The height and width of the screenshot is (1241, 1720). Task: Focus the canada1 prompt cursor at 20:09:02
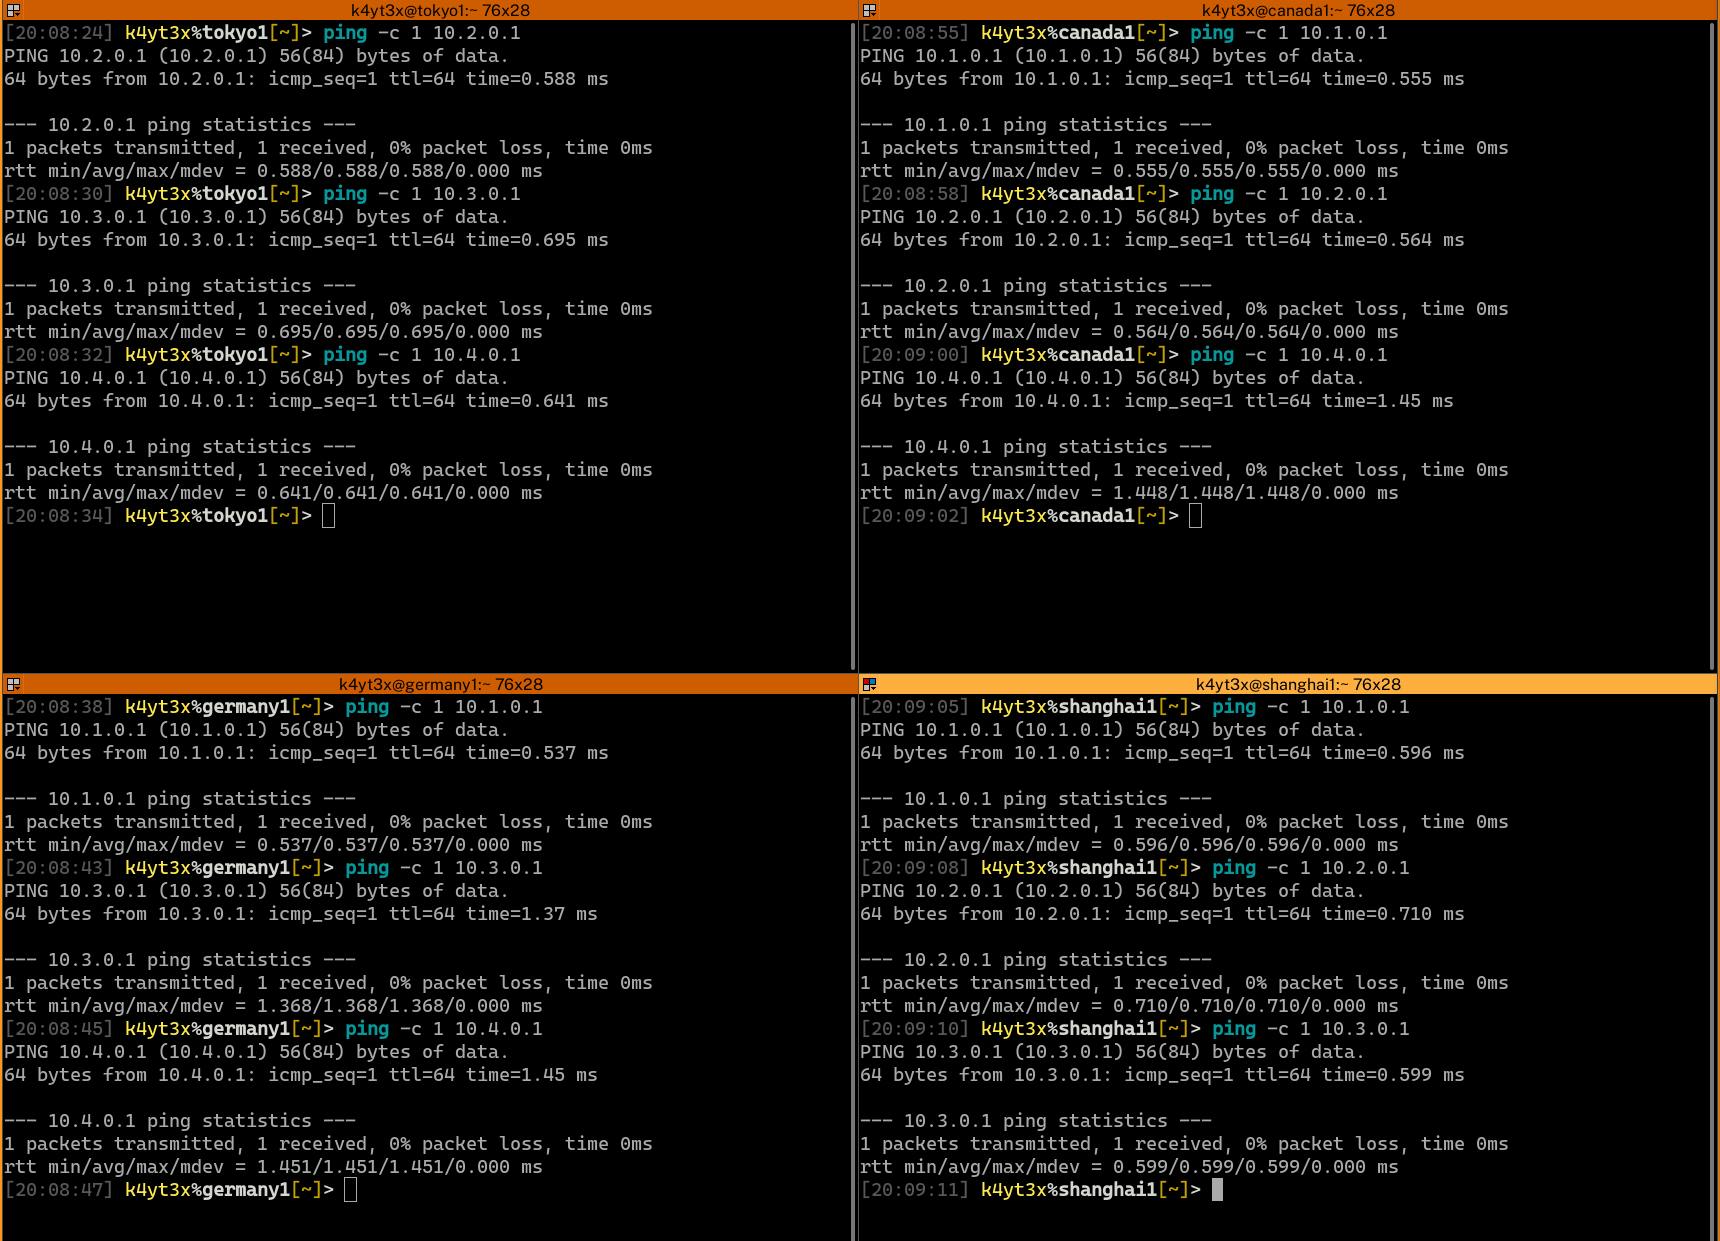click(x=1195, y=516)
